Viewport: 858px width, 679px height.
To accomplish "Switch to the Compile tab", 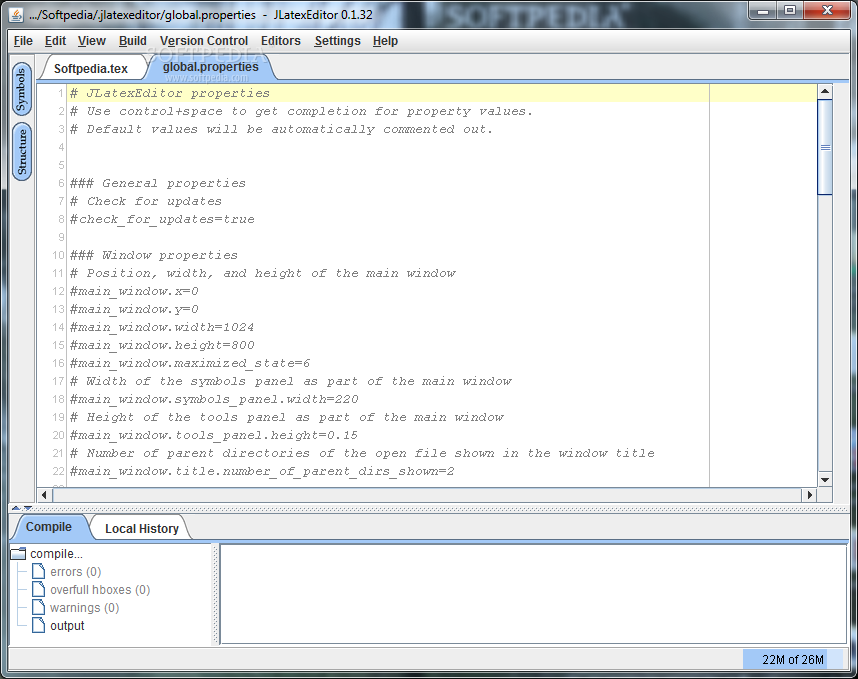I will pos(49,527).
